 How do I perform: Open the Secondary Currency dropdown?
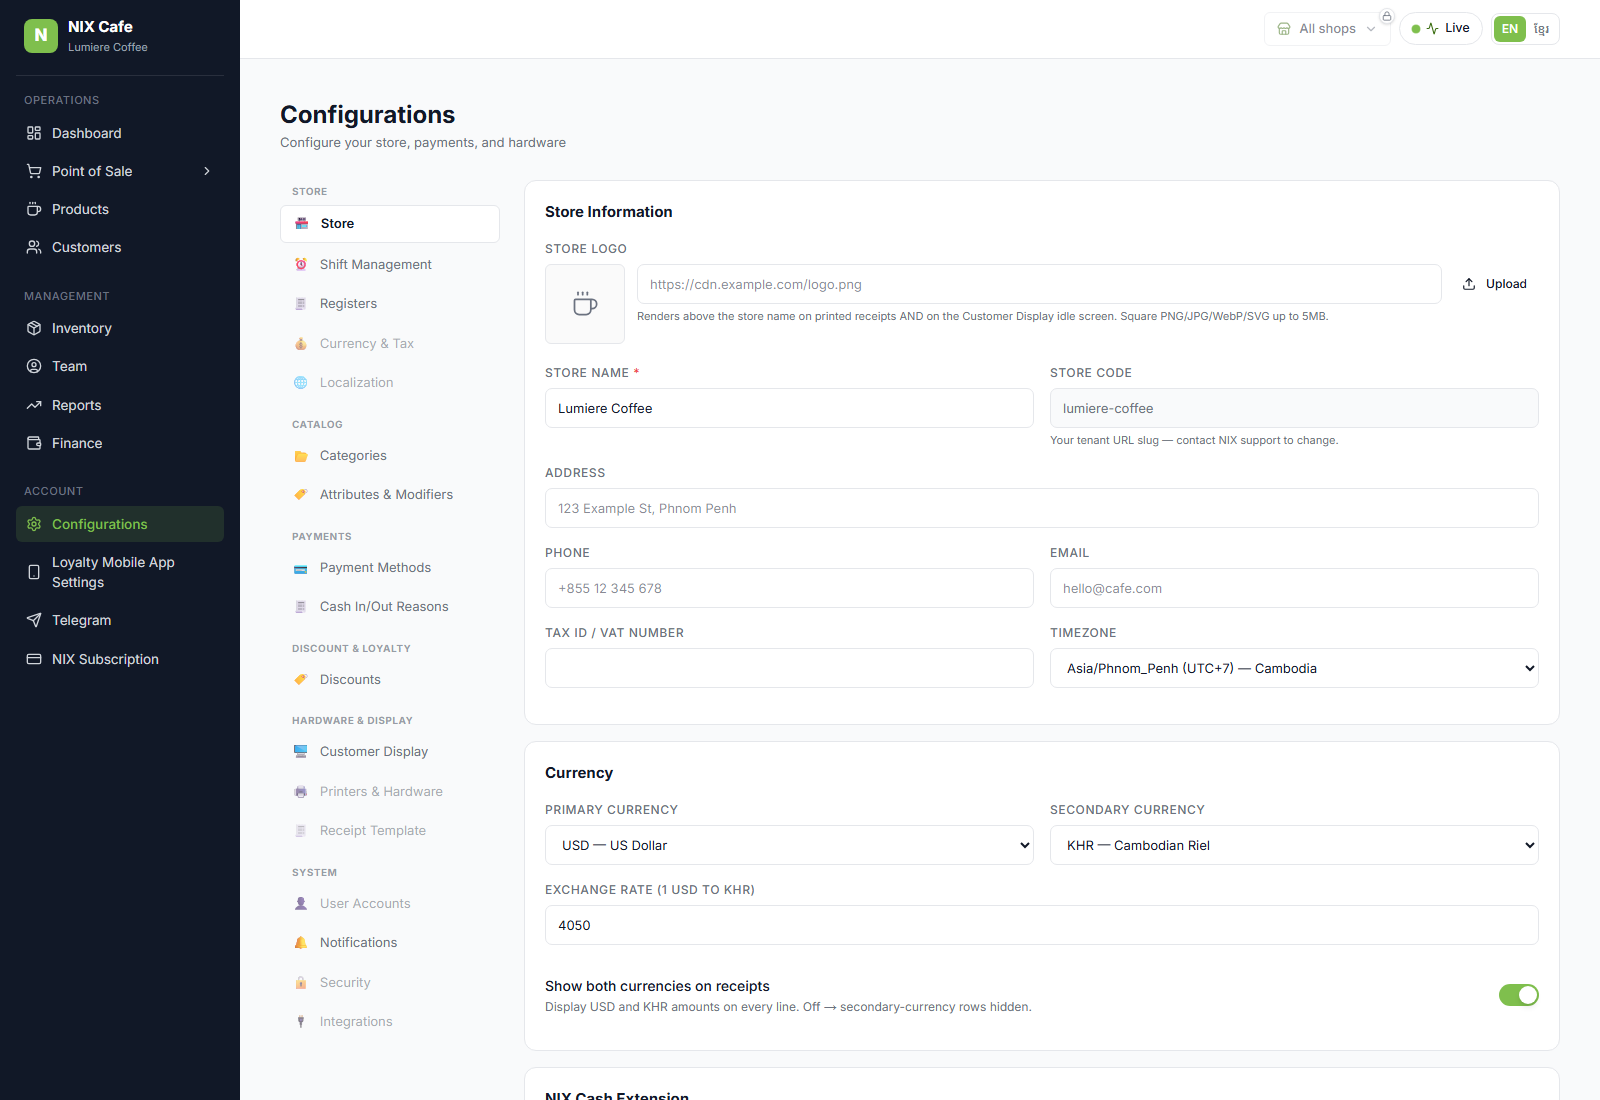coord(1294,845)
